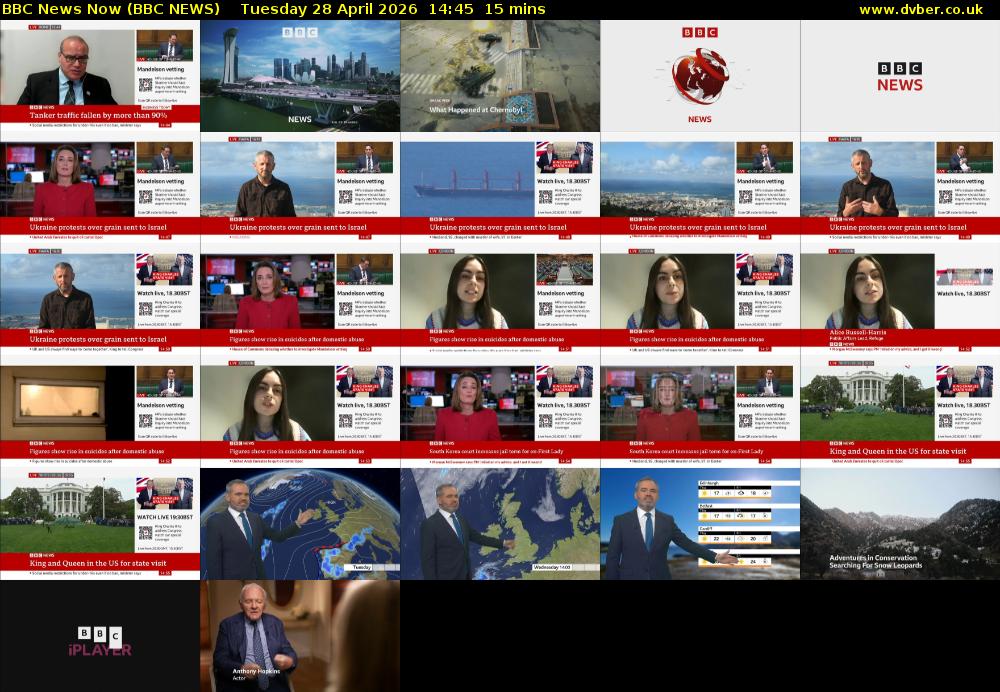Viewport: 1000px width, 692px height.
Task: Click the 'Anthony Hopkins' name caption
Action: [x=256, y=671]
